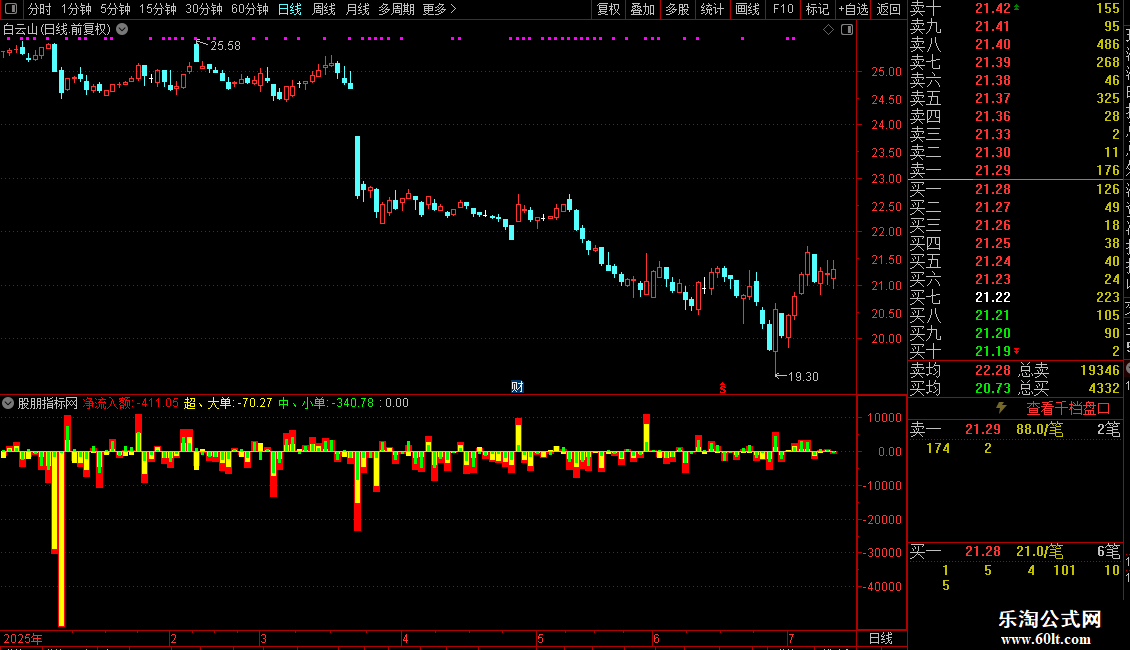Image resolution: width=1130 pixels, height=650 pixels.
Task: Click the 买五 price 21.24 row
Action: [1015, 261]
